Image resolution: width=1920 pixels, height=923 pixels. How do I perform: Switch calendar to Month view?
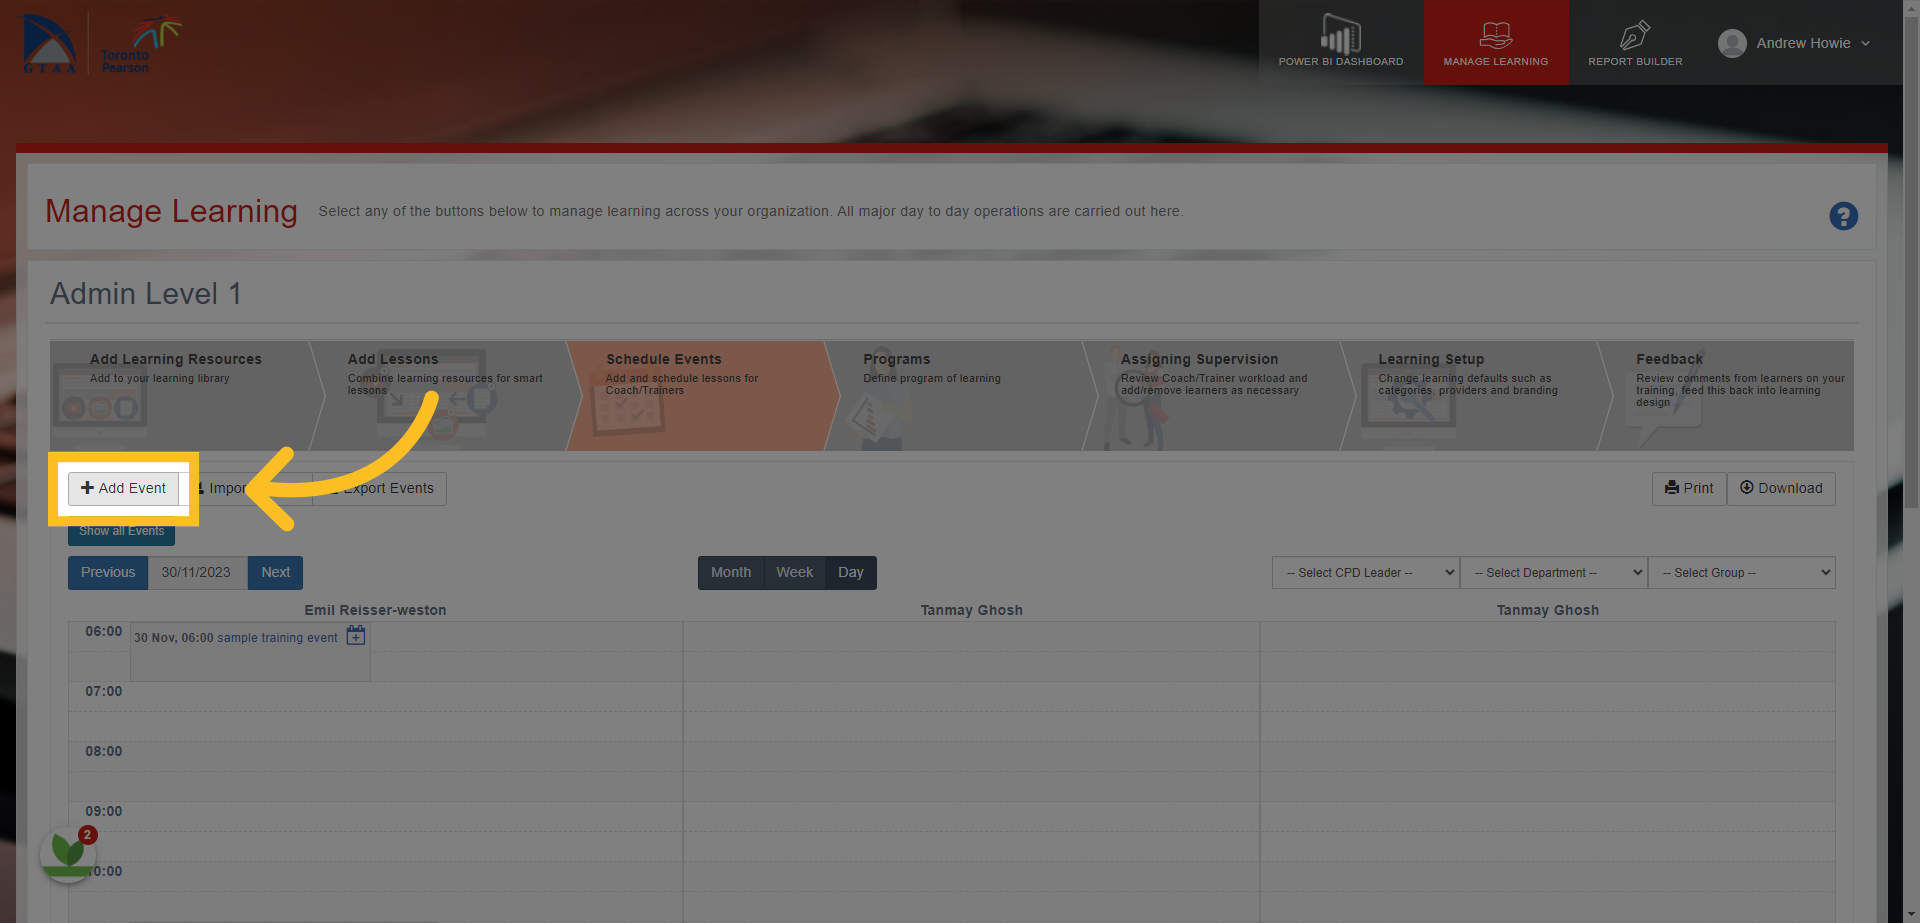coord(731,572)
